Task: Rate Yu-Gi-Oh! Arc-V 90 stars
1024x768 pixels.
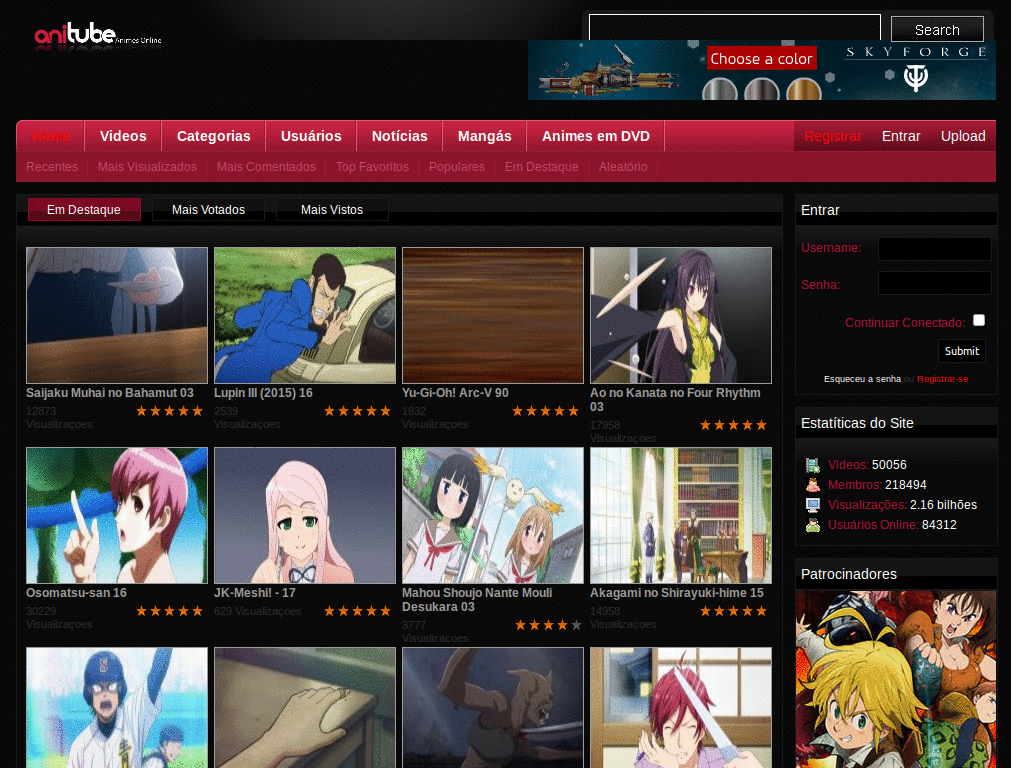Action: coord(545,411)
